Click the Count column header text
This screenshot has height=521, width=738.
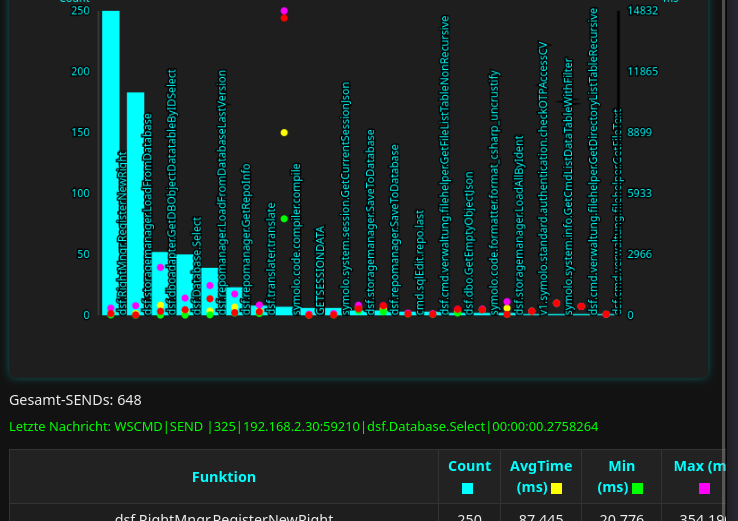click(x=469, y=466)
